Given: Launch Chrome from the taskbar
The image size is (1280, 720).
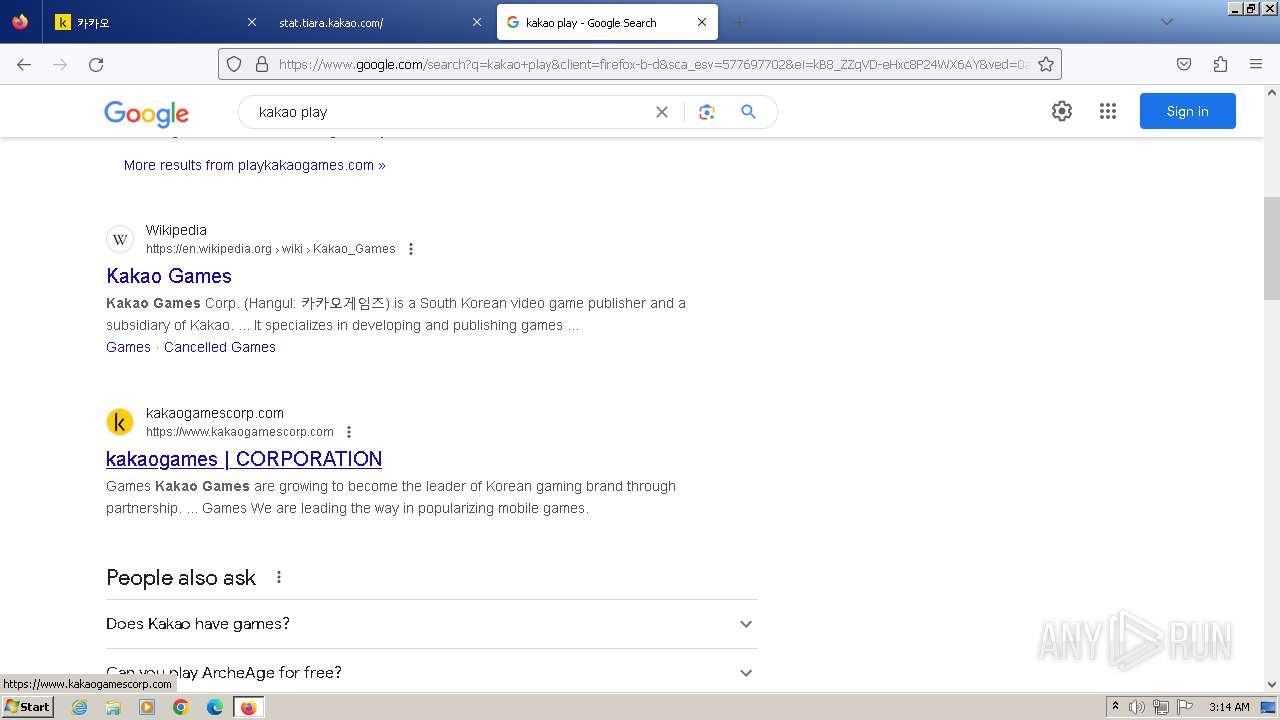Looking at the screenshot, I should click(181, 707).
